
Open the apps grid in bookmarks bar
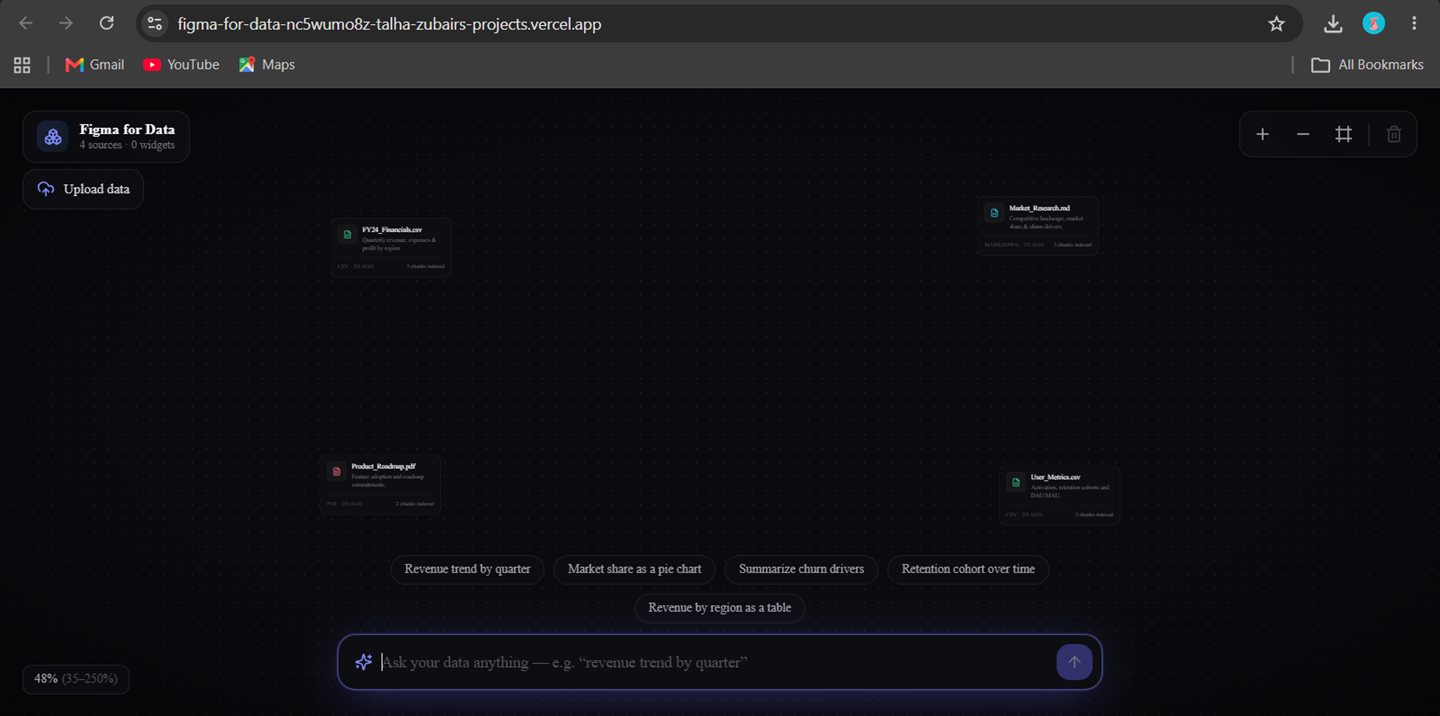pyautogui.click(x=22, y=65)
